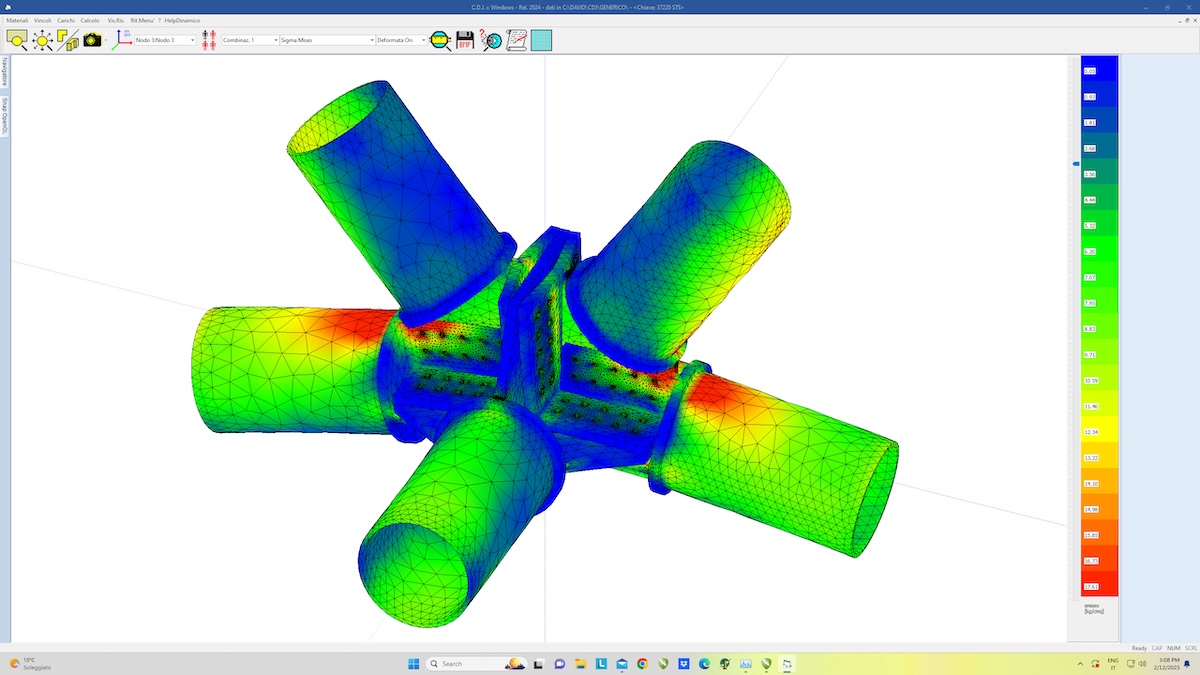Open the ? help menu

159,20
